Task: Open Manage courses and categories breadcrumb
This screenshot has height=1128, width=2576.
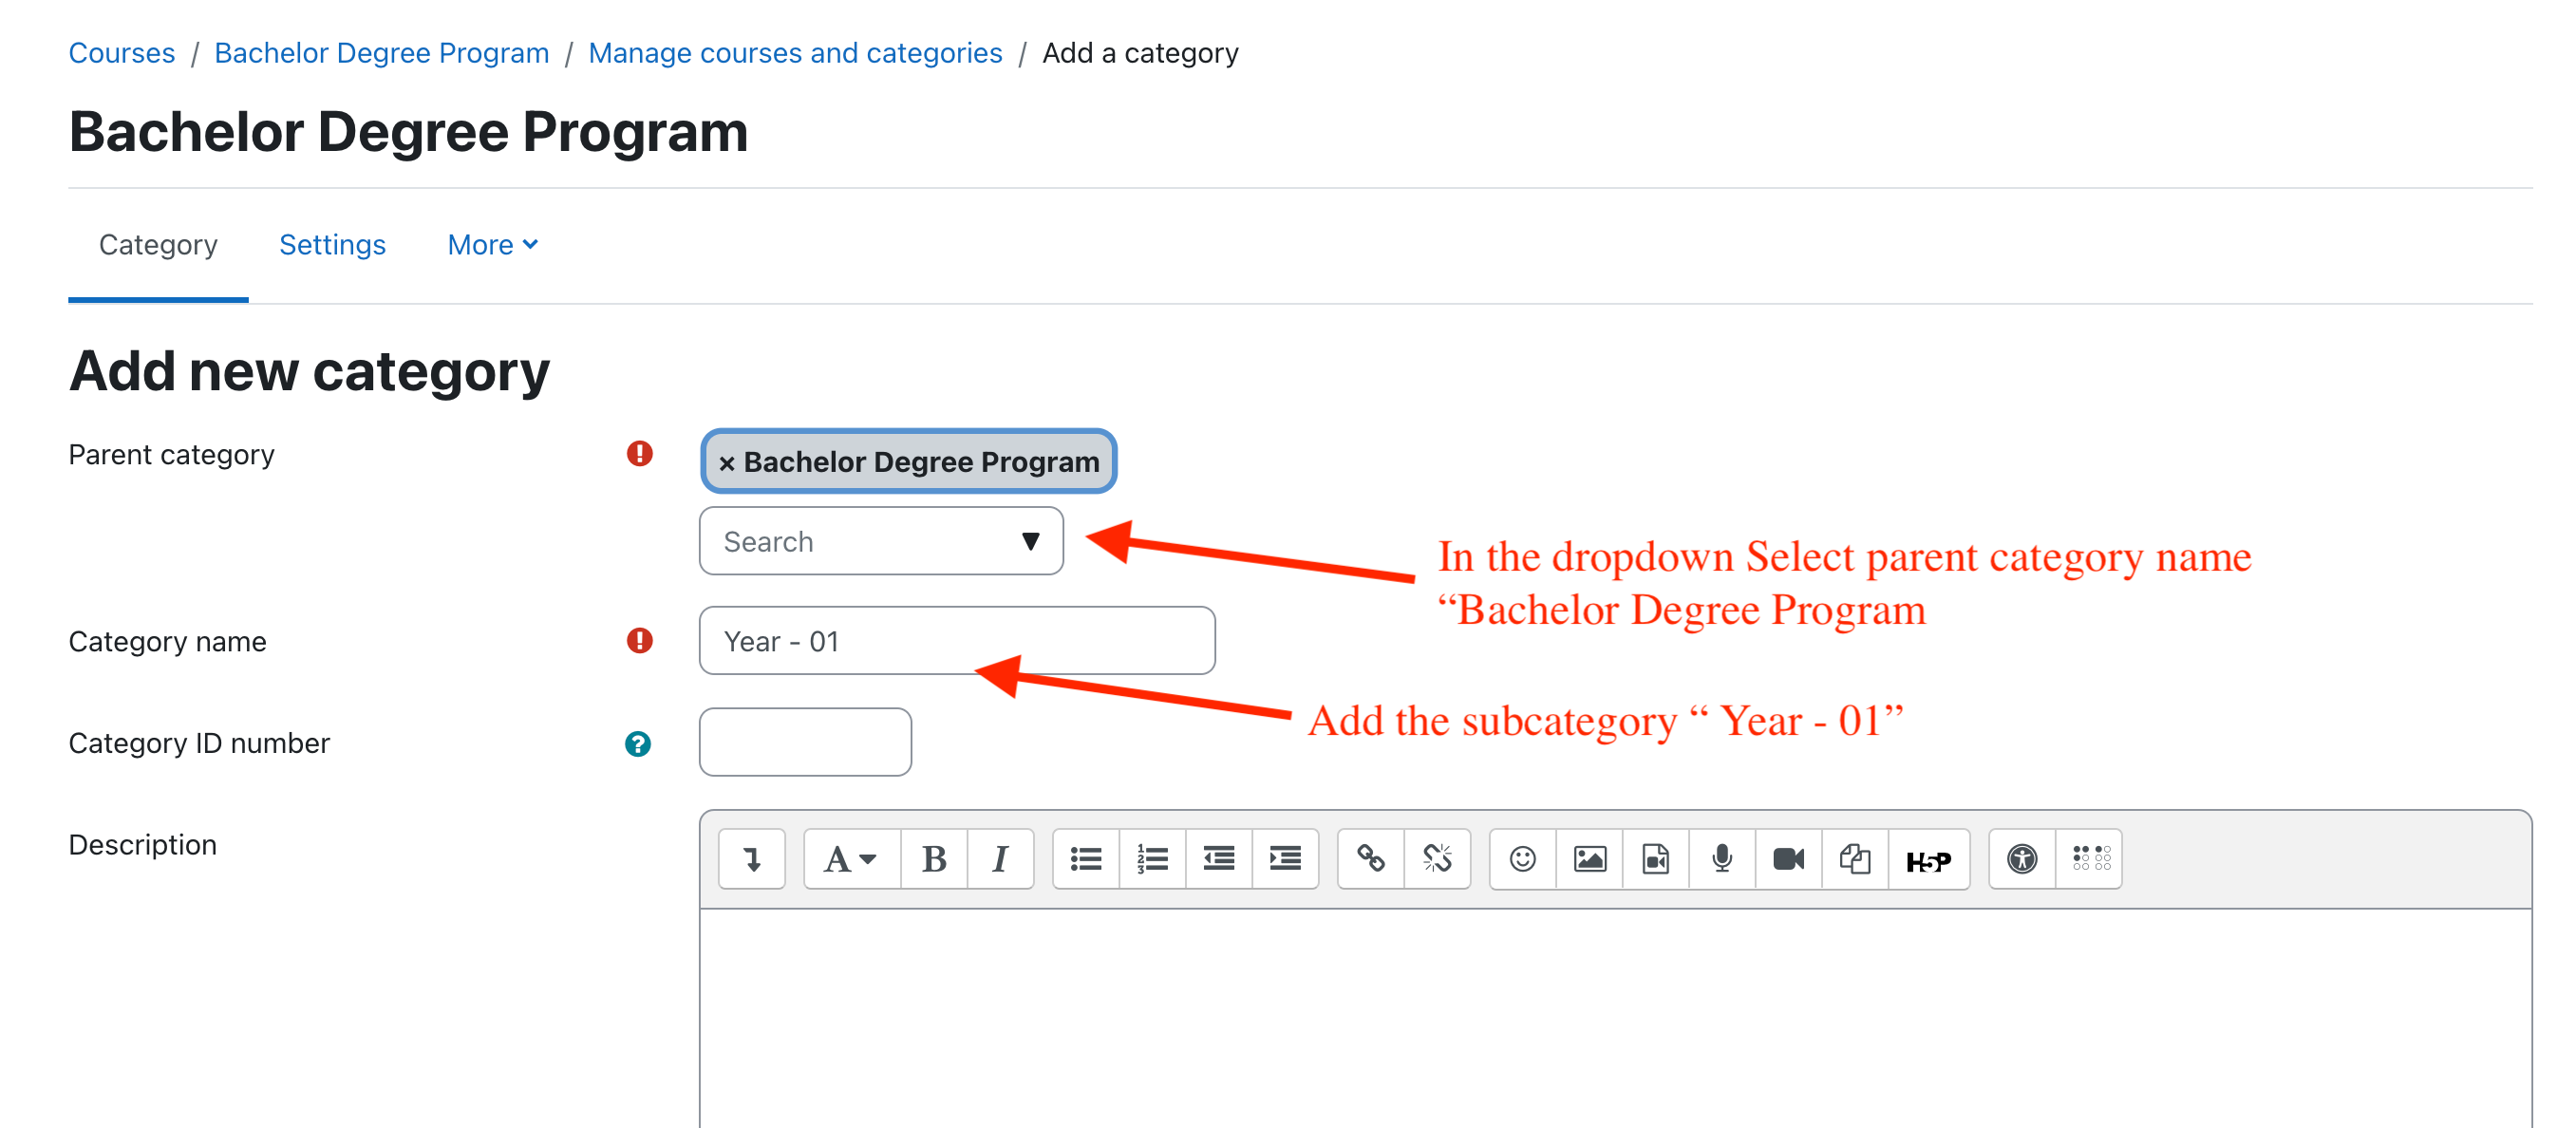Action: (795, 53)
